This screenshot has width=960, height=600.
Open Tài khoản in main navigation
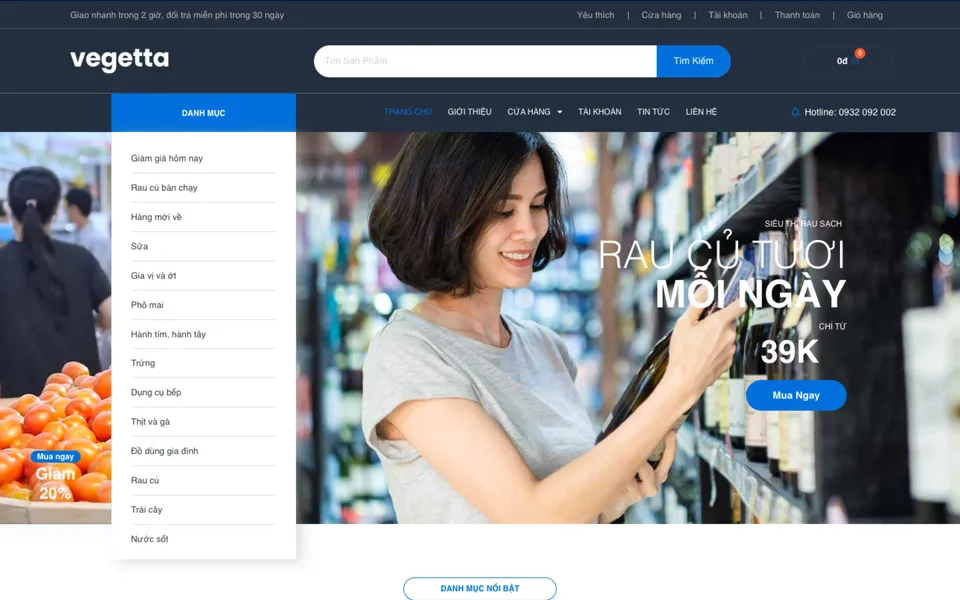tap(600, 111)
